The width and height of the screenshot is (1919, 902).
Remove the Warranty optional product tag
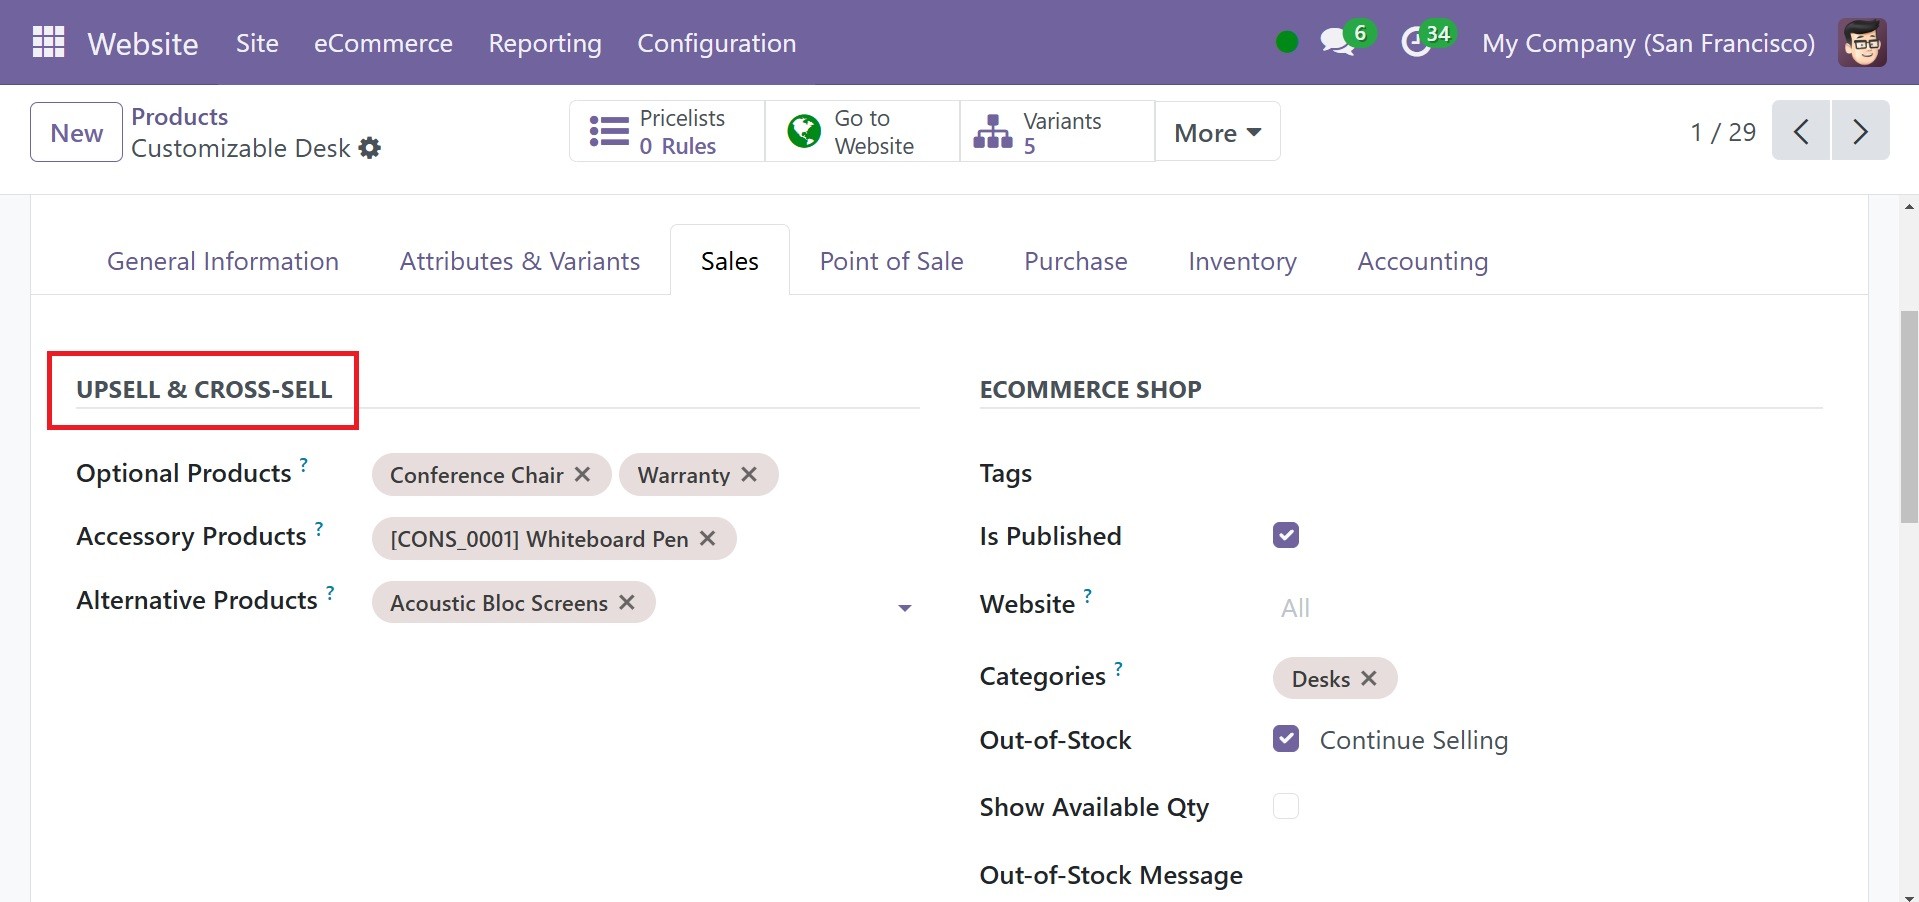749,474
